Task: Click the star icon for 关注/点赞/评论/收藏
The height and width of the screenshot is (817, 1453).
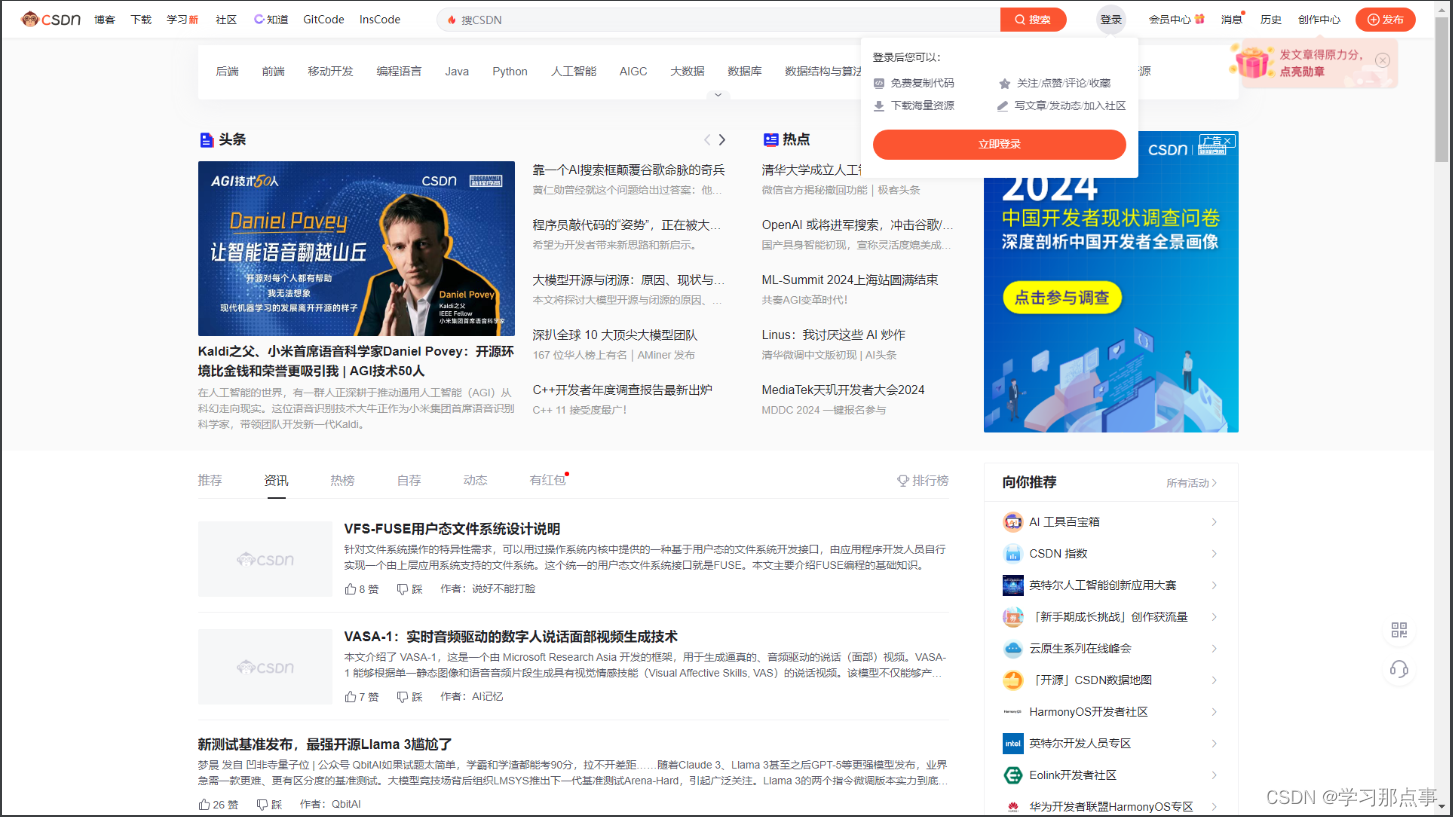Action: point(1004,83)
